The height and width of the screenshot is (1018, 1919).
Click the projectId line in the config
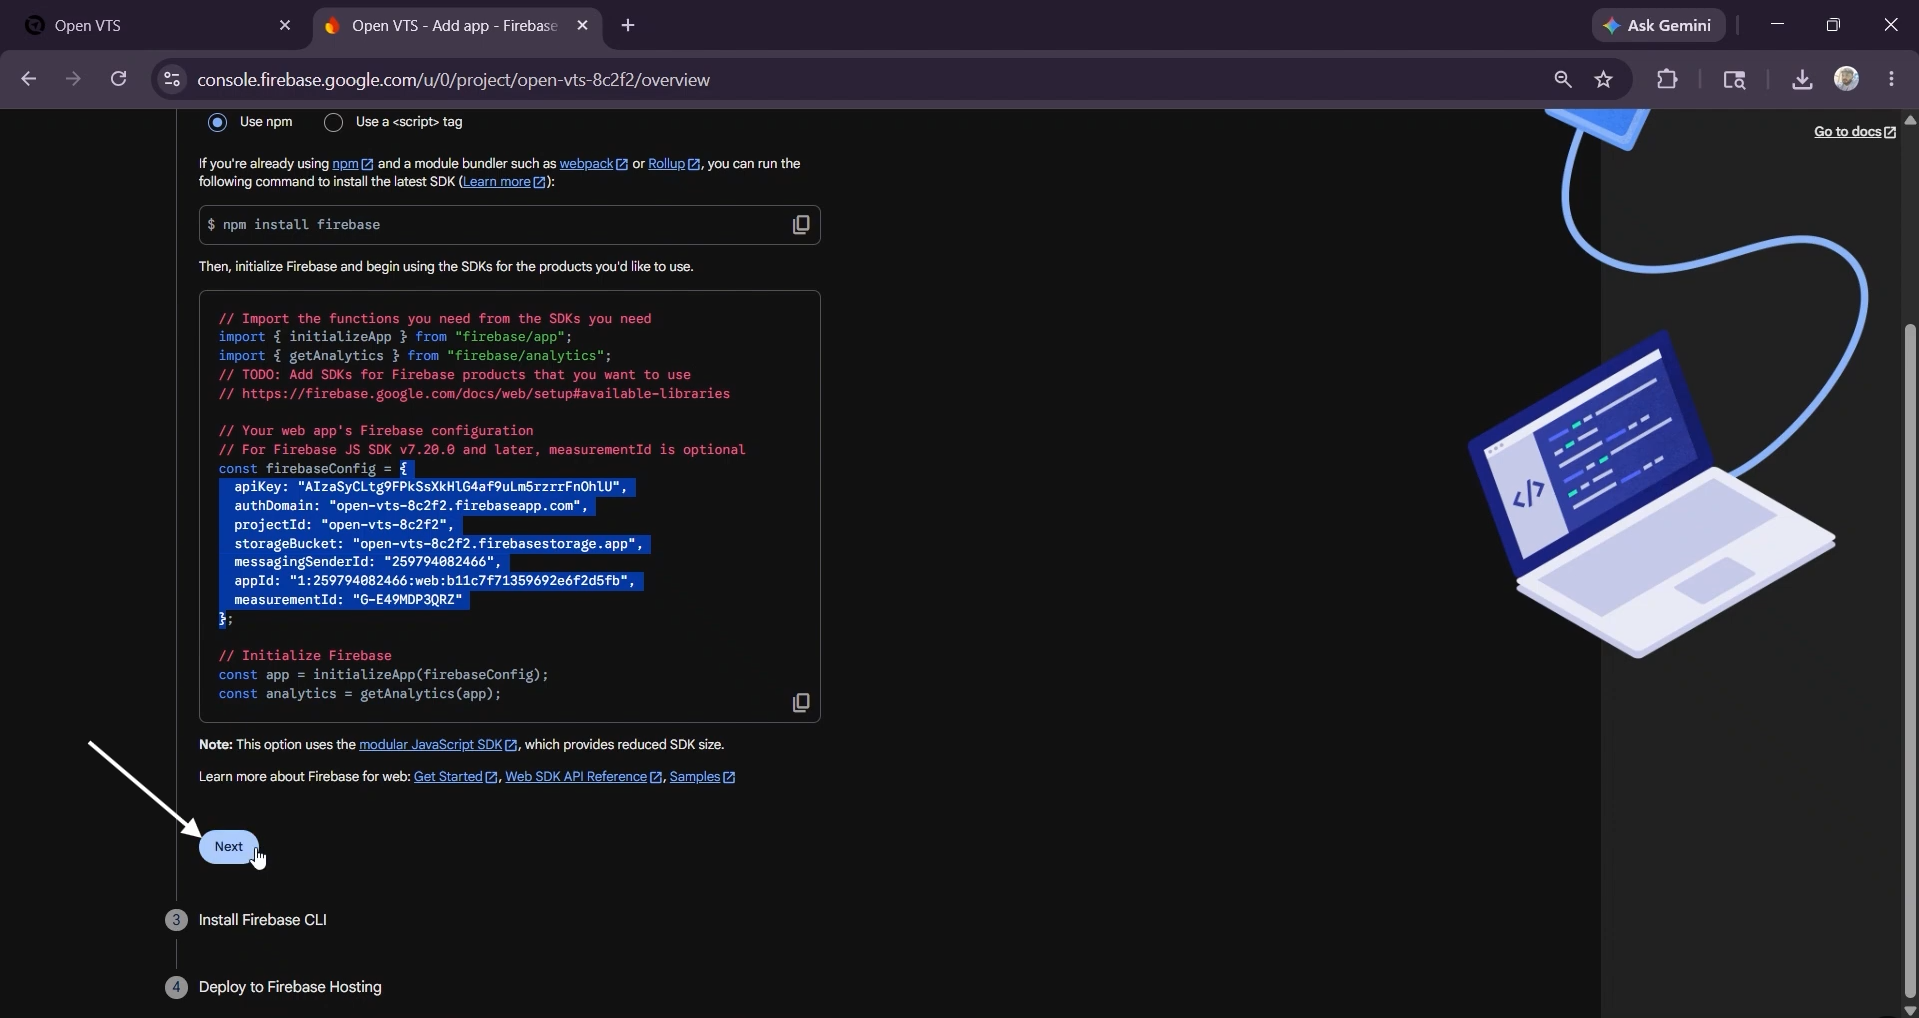(344, 525)
